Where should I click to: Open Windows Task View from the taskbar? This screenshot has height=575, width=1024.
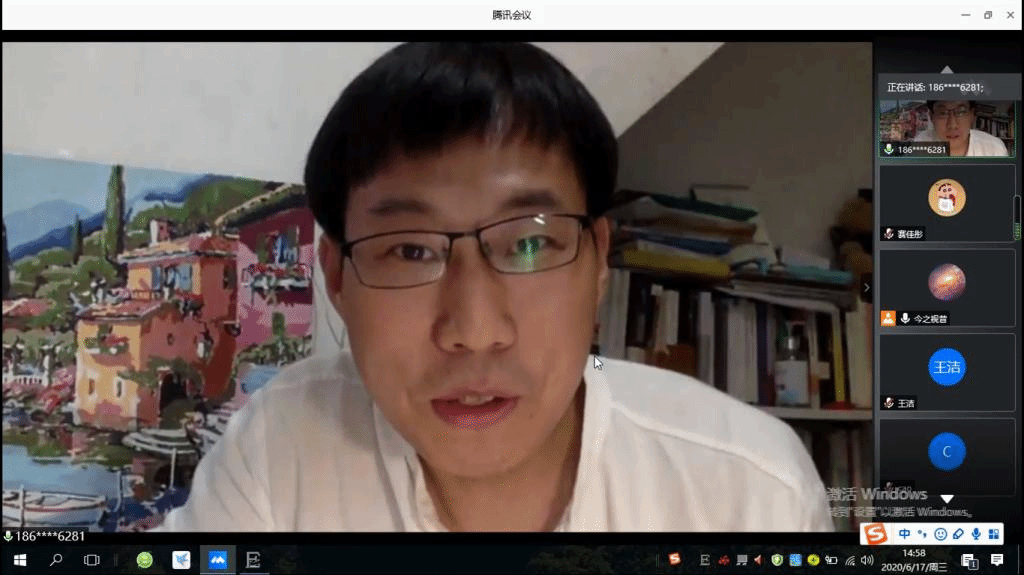click(x=91, y=560)
